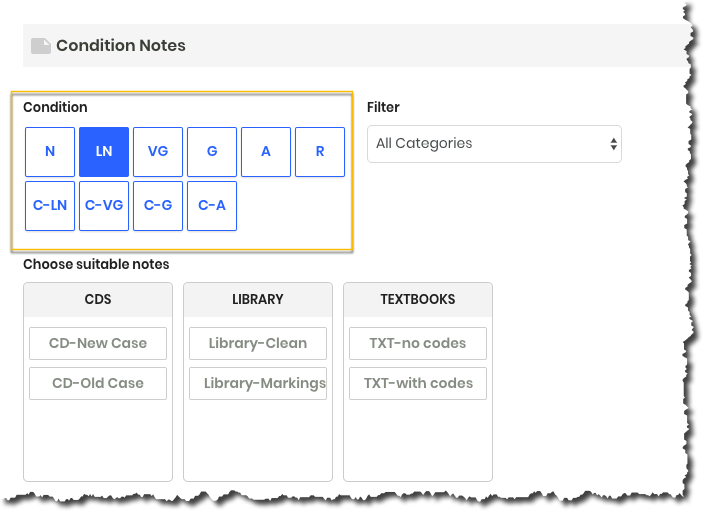This screenshot has width=704, height=512.
Task: Choose the VG condition option
Action: tap(158, 152)
